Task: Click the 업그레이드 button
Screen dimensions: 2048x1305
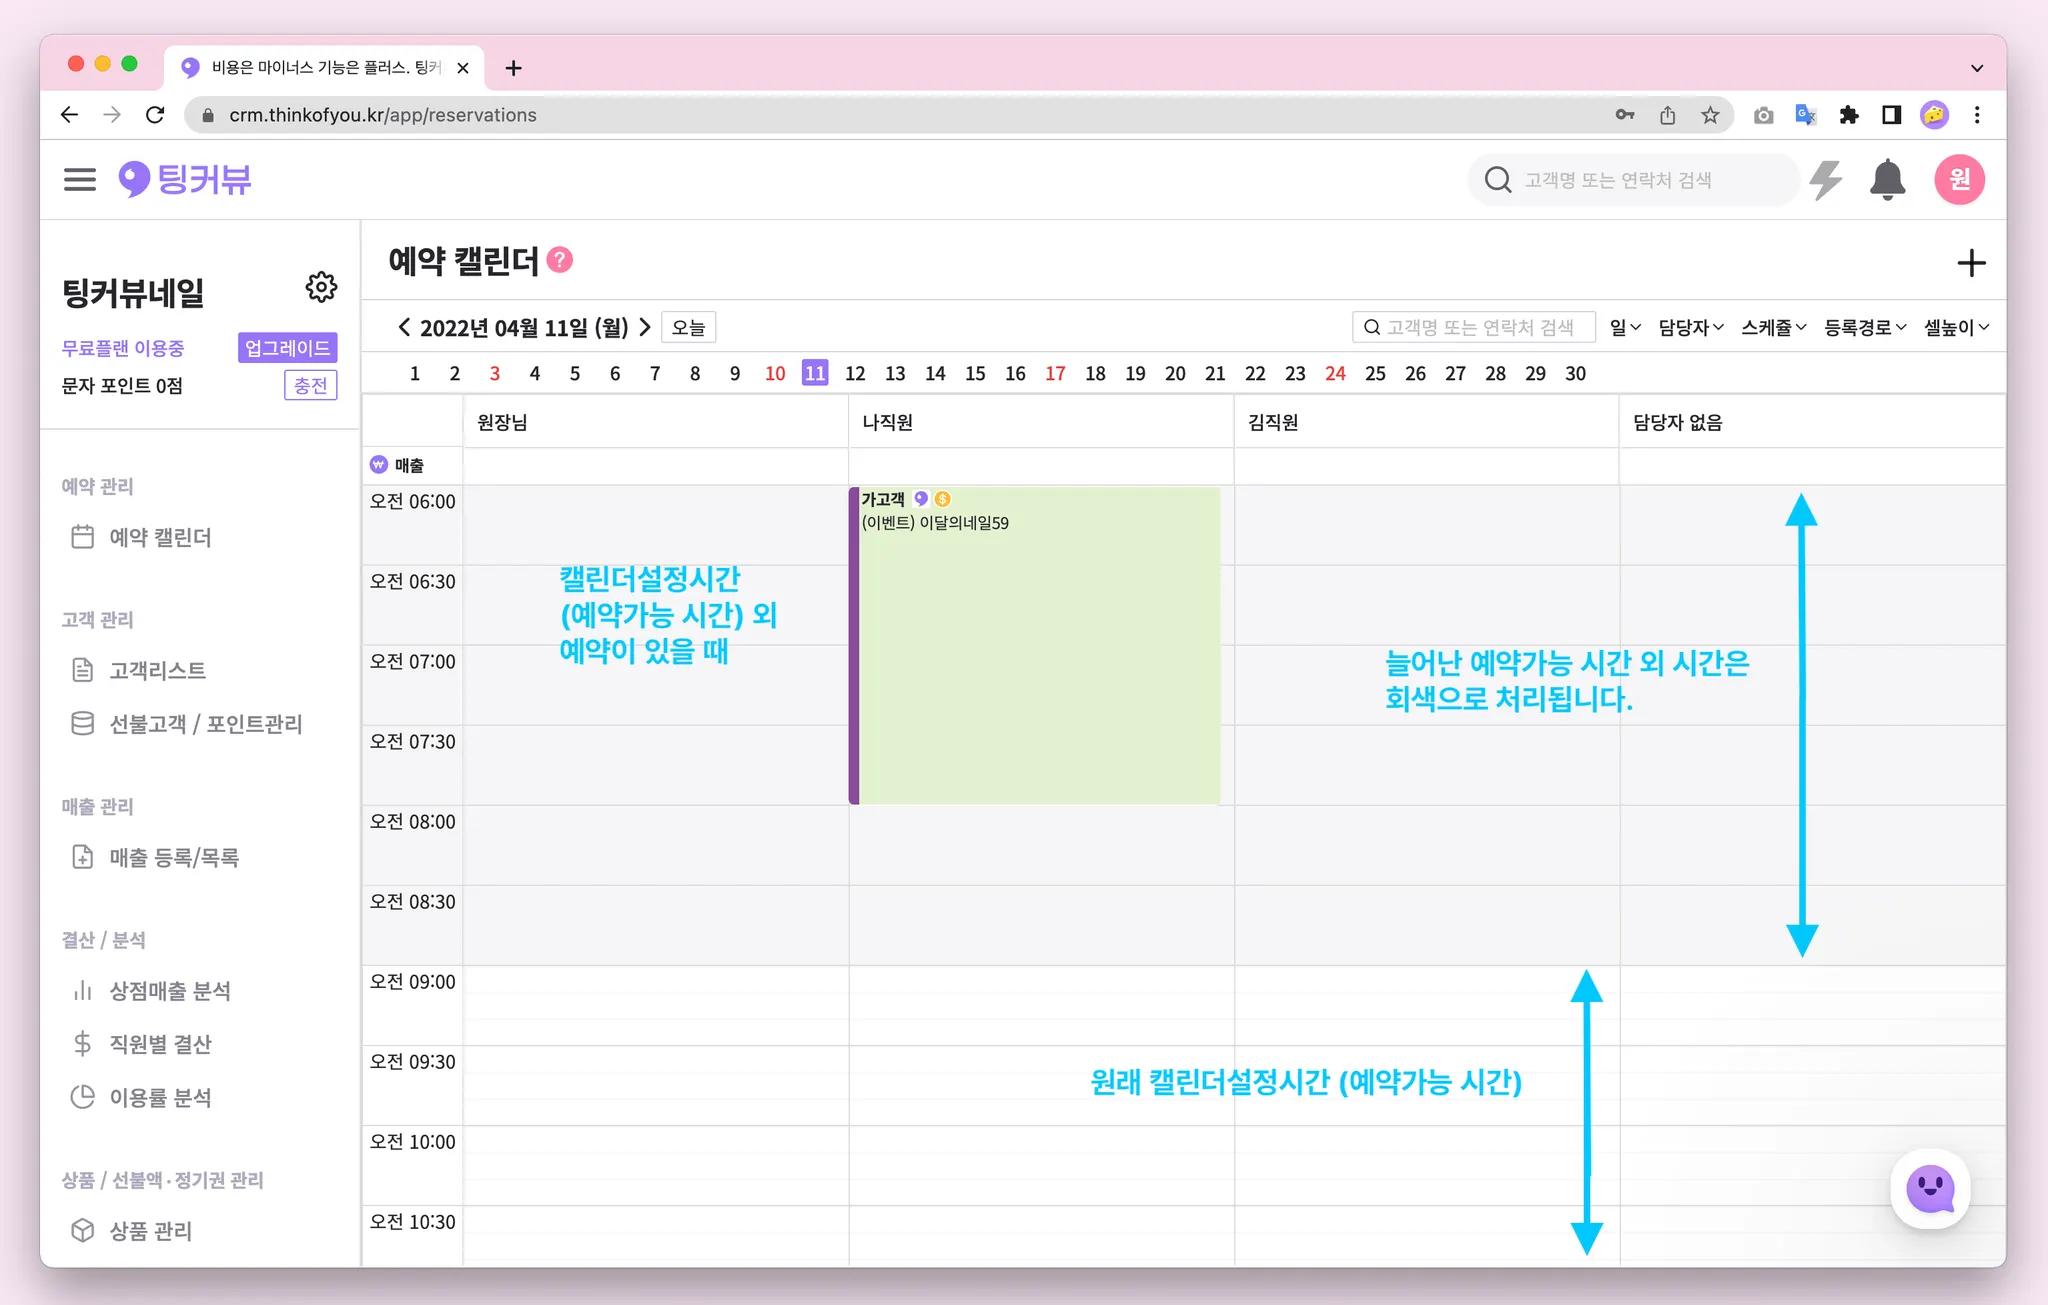Action: (x=287, y=348)
